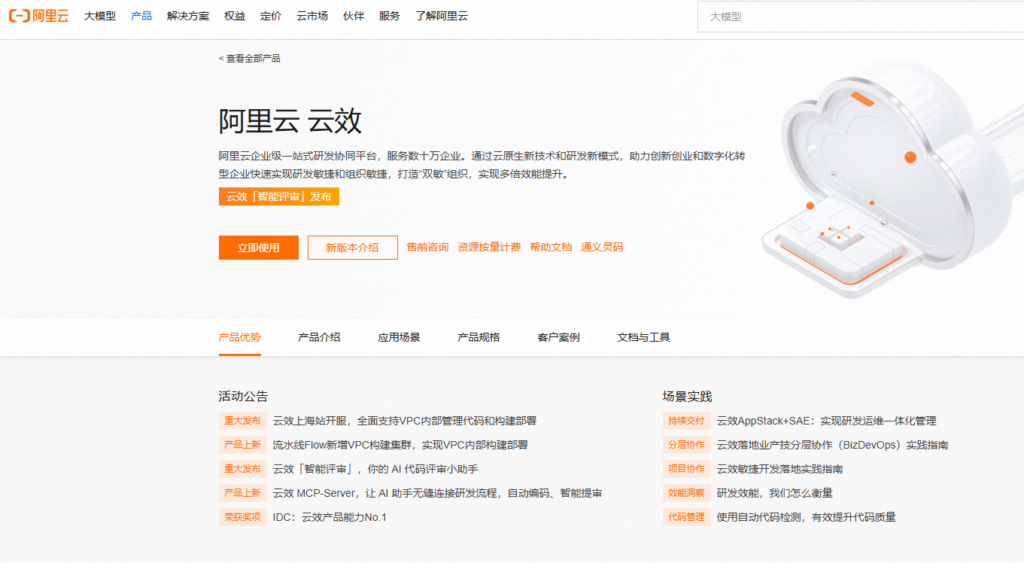Viewport: 1024px width, 563px height.
Task: Click the 立即使用 button
Action: (259, 248)
